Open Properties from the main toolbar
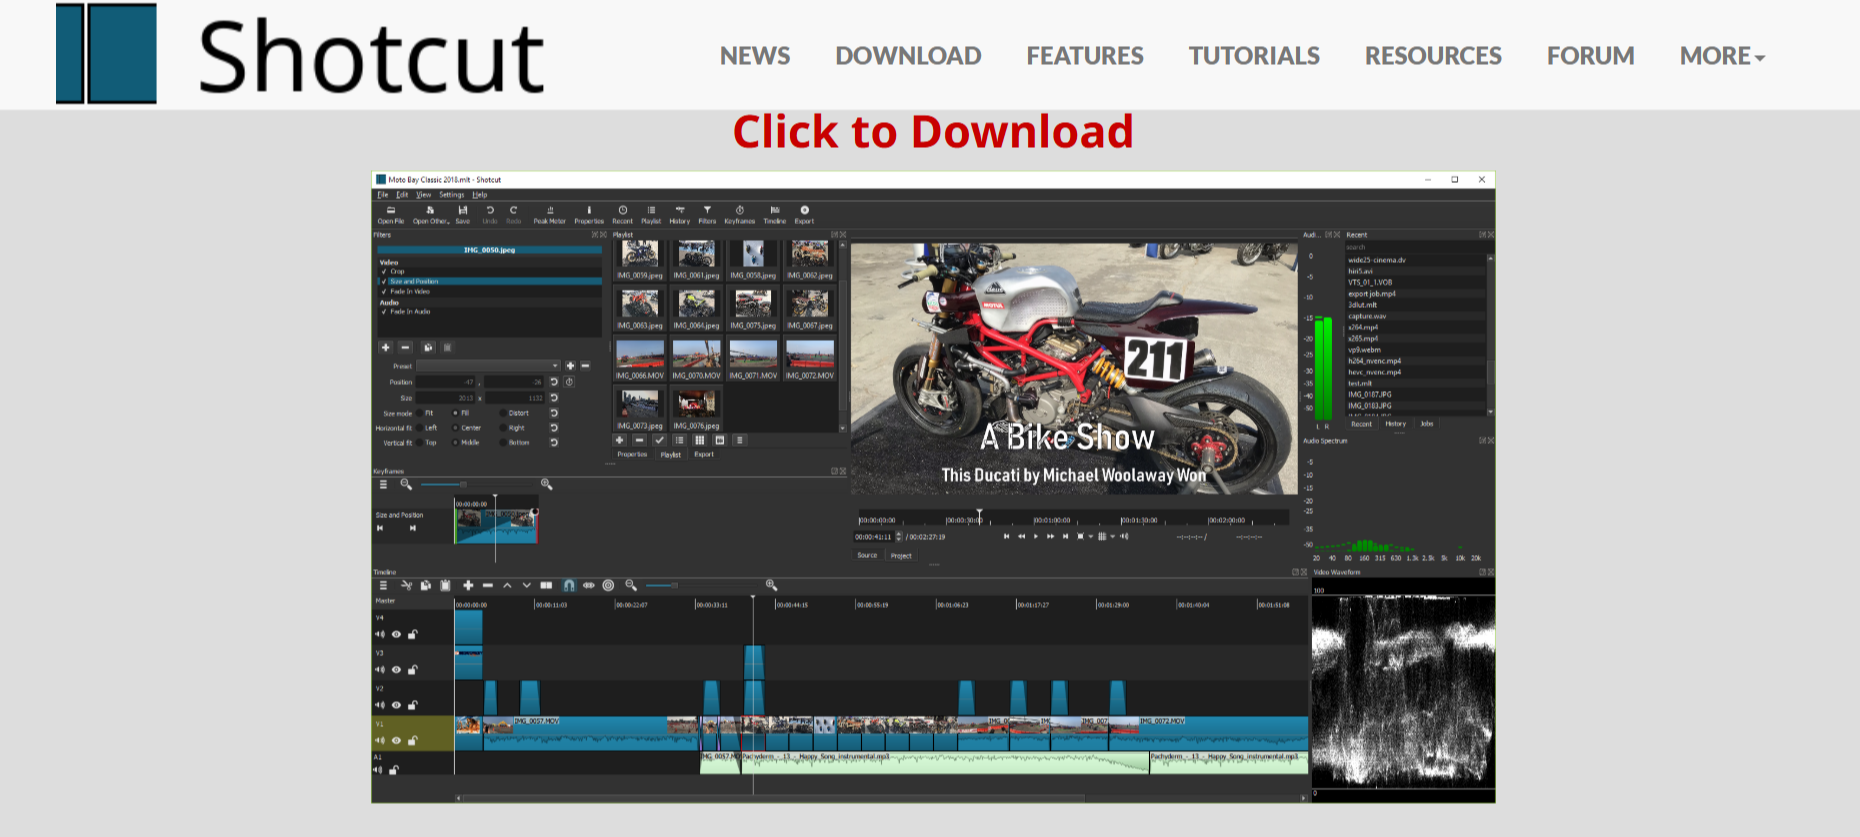This screenshot has height=837, width=1860. pos(589,215)
